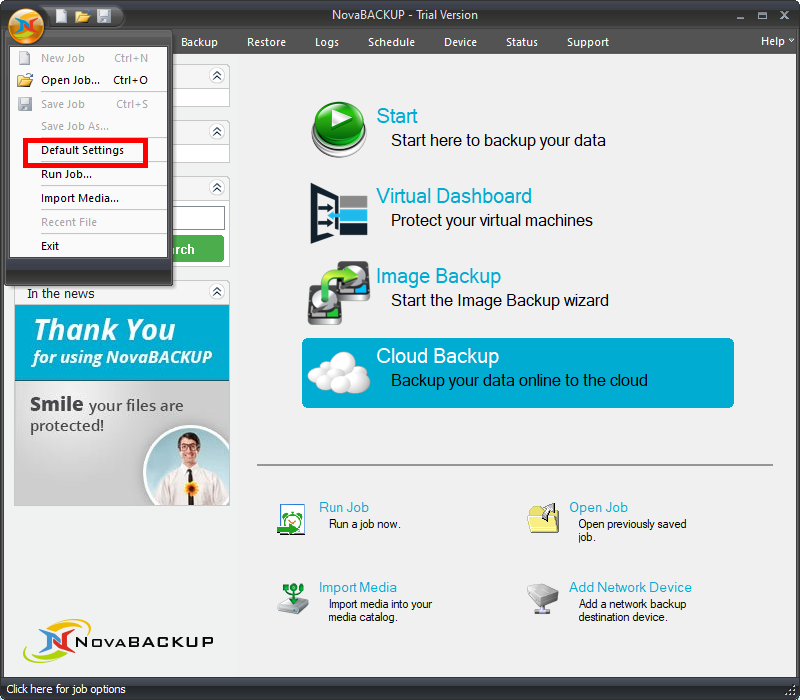This screenshot has width=800, height=700.
Task: Launch the Image Backup disk icon
Action: click(339, 291)
